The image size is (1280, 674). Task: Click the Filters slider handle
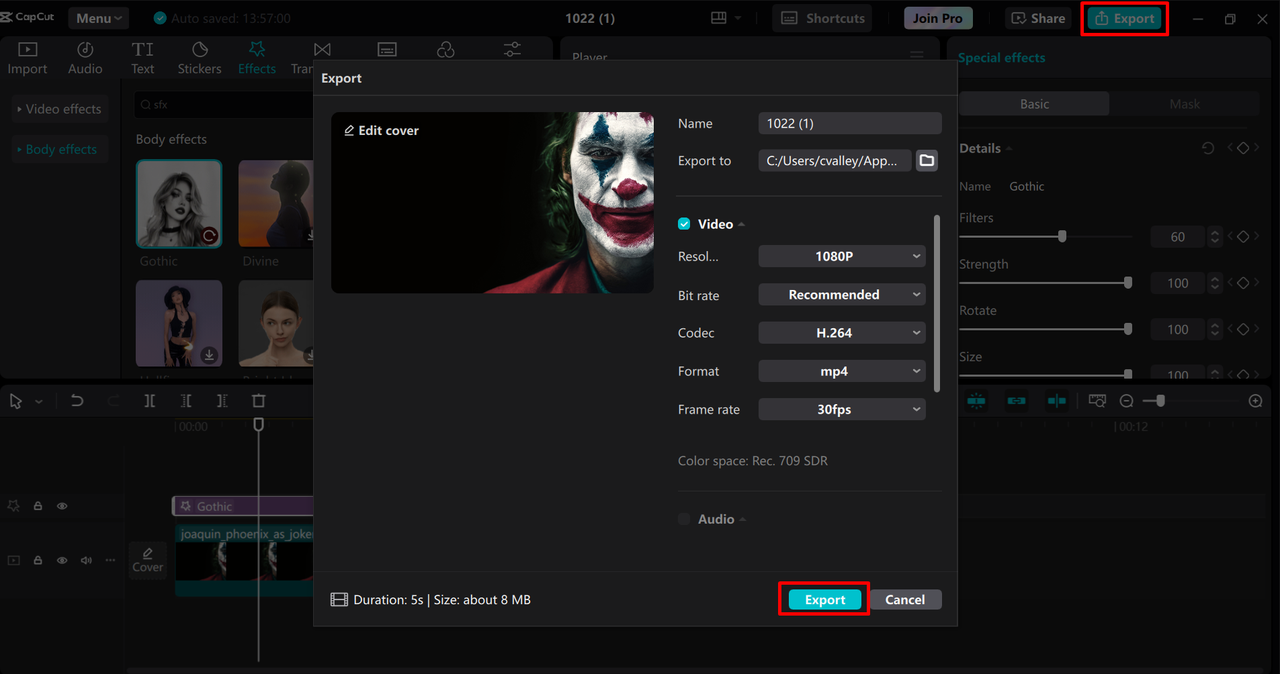(x=1062, y=236)
